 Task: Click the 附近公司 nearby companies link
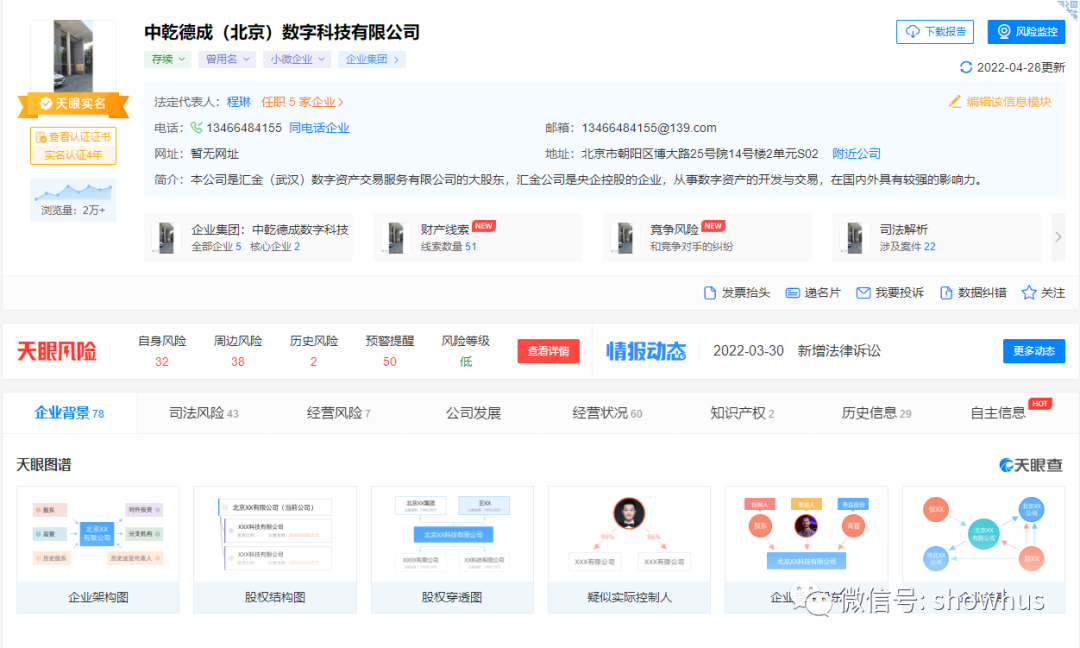tap(856, 154)
